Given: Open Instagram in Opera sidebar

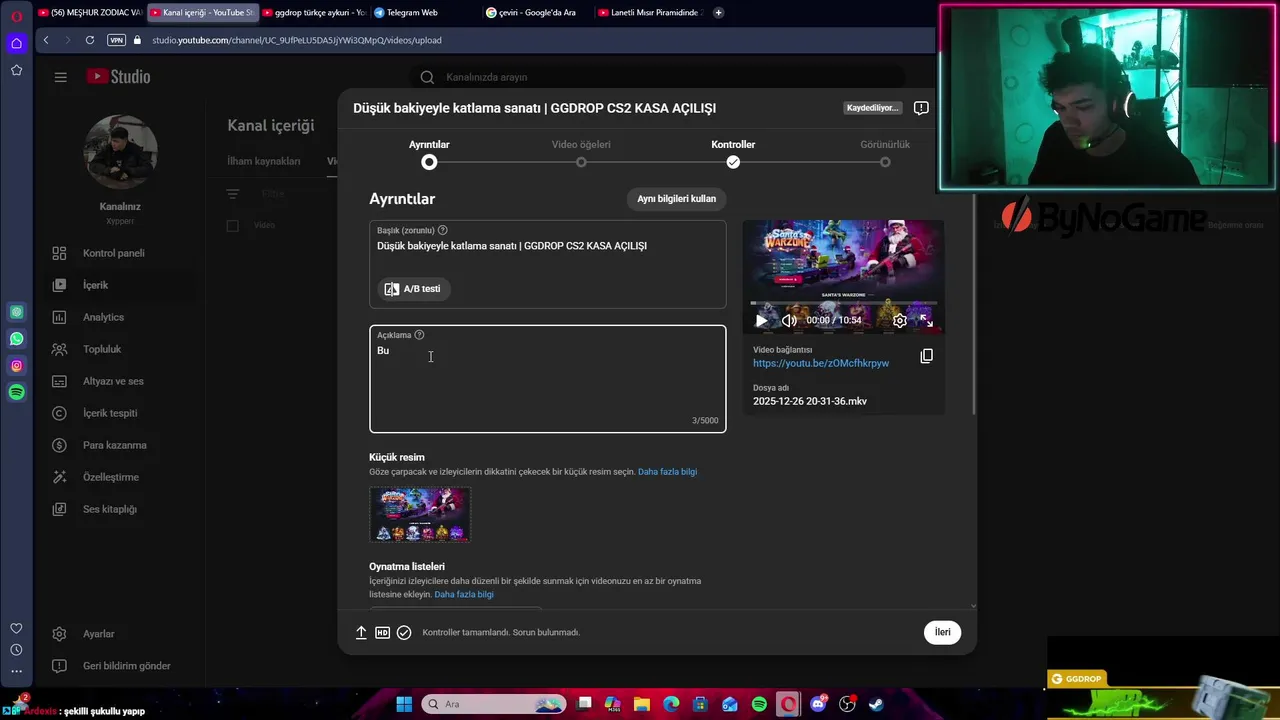Looking at the screenshot, I should 17,366.
